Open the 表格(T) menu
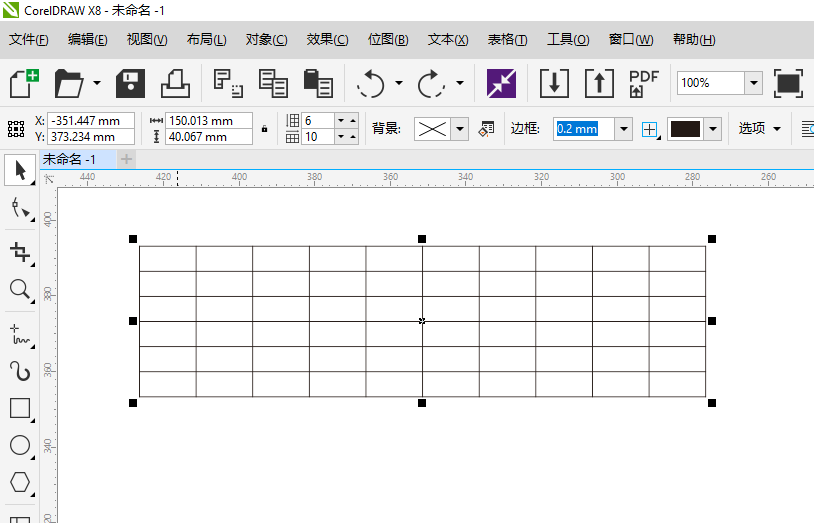The image size is (814, 523). [x=507, y=39]
